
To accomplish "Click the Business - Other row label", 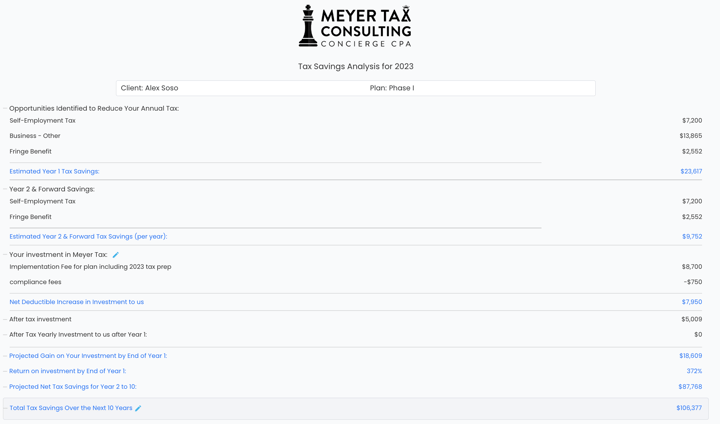I will coord(35,136).
